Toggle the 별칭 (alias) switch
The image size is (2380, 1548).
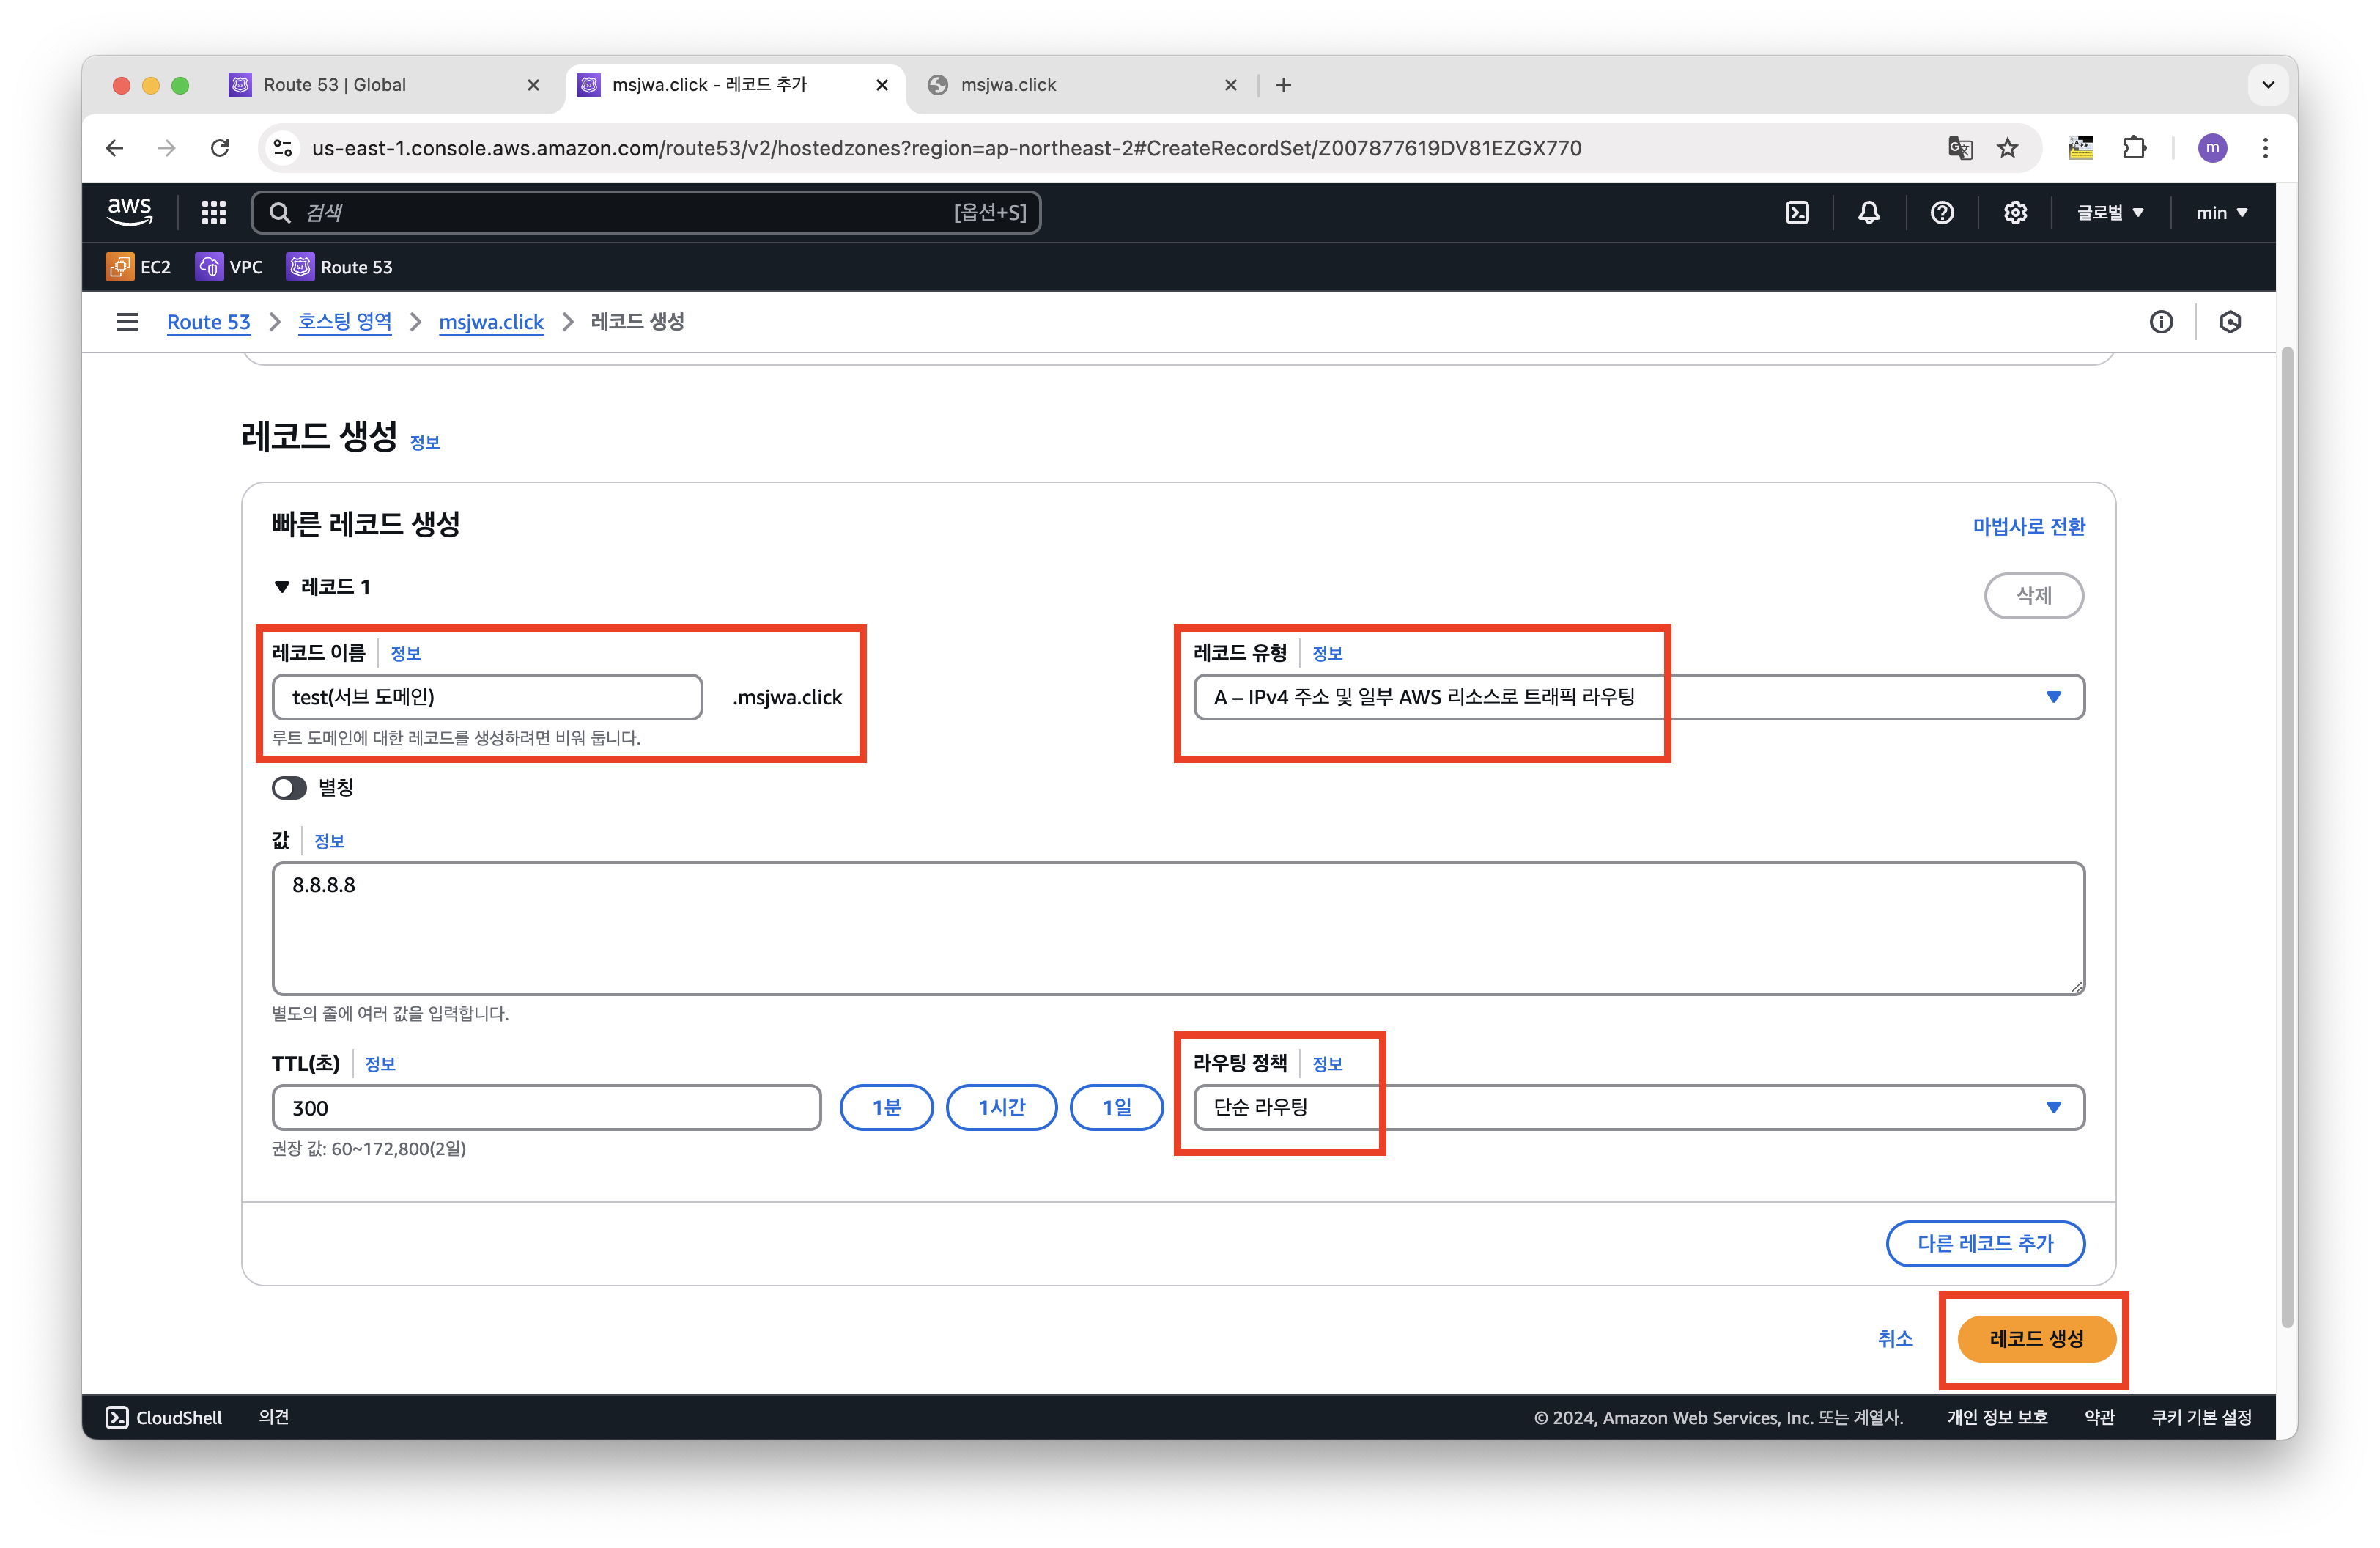pos(289,788)
